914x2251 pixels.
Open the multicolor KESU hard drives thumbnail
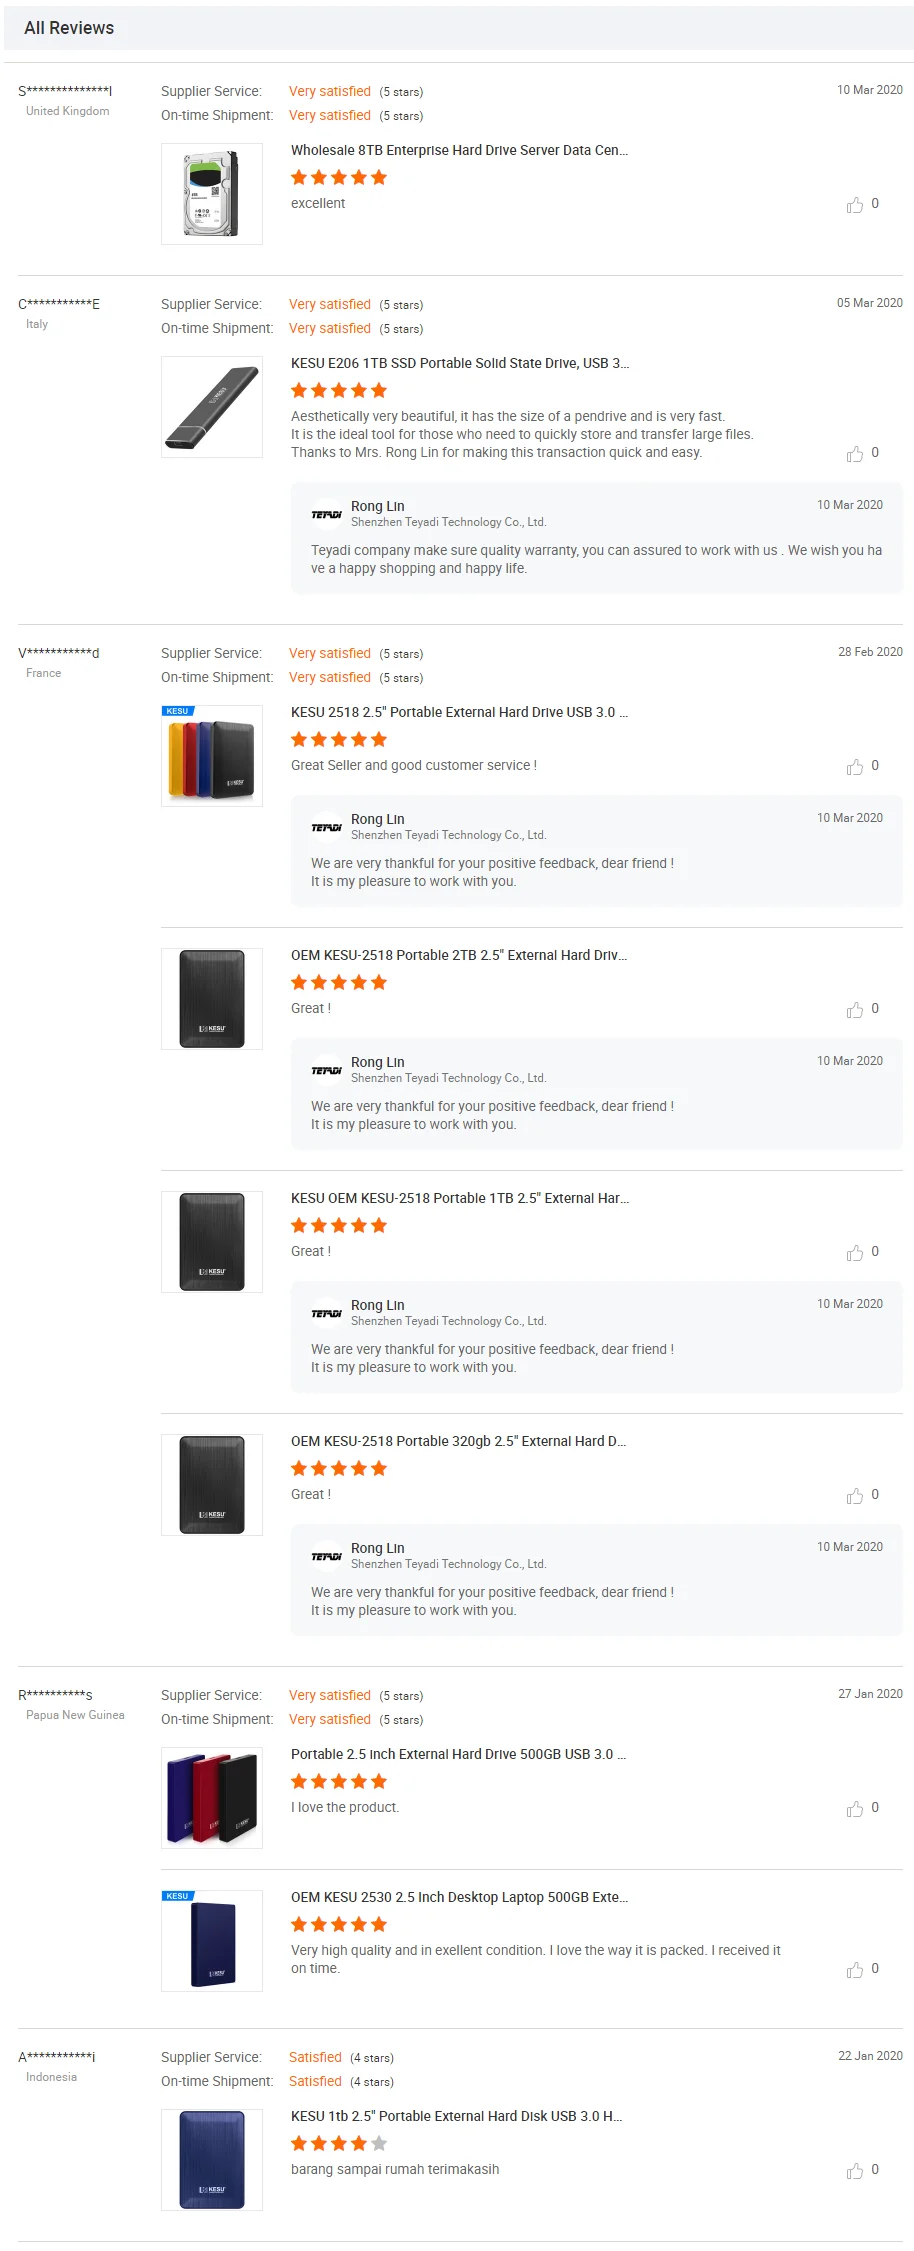point(212,756)
